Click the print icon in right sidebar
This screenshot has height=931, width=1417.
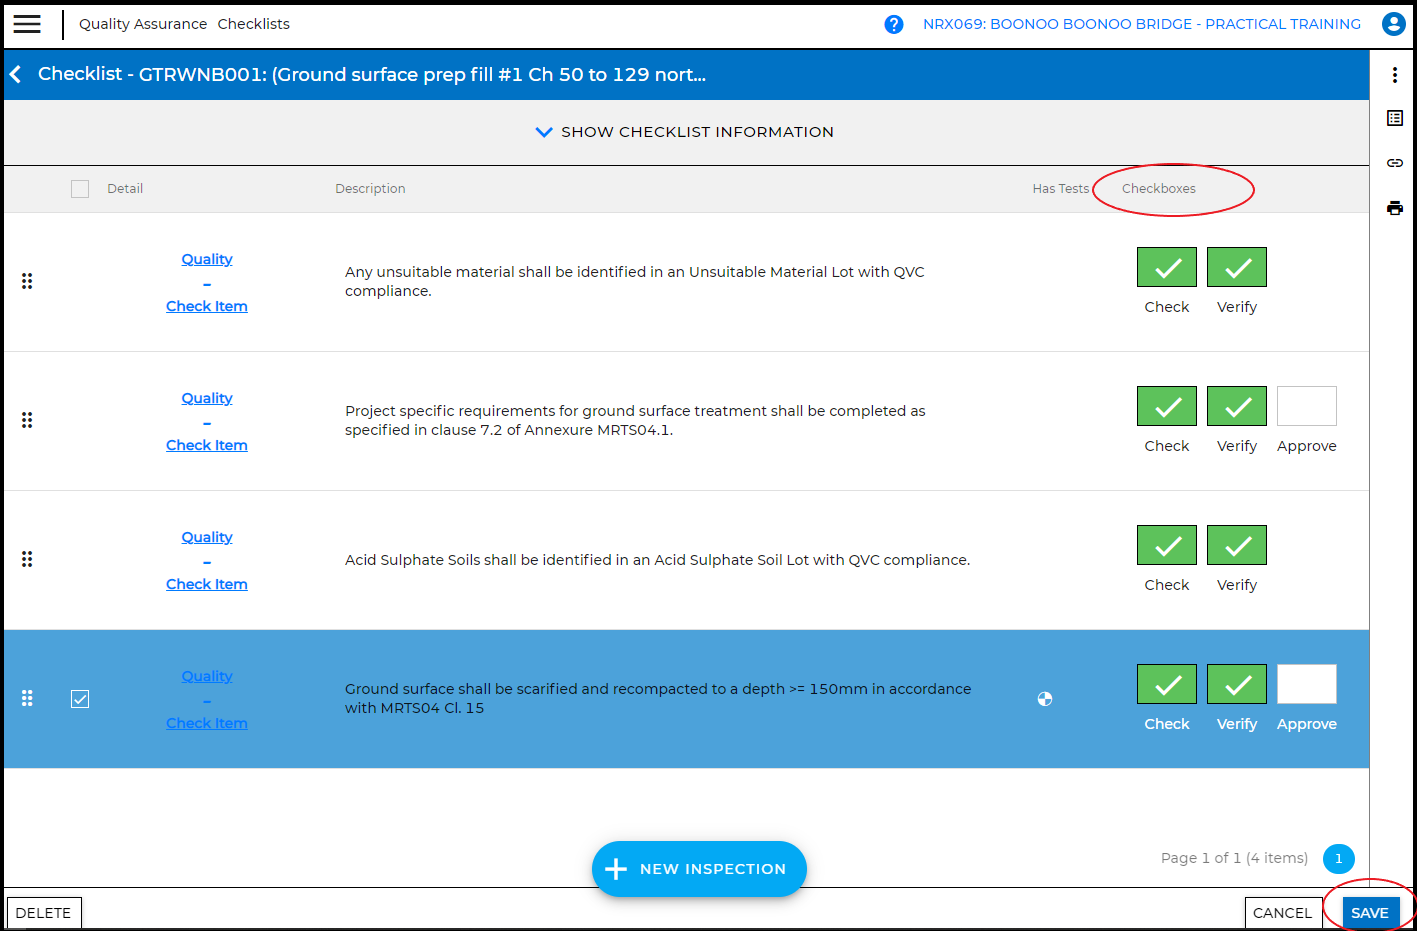tap(1395, 208)
